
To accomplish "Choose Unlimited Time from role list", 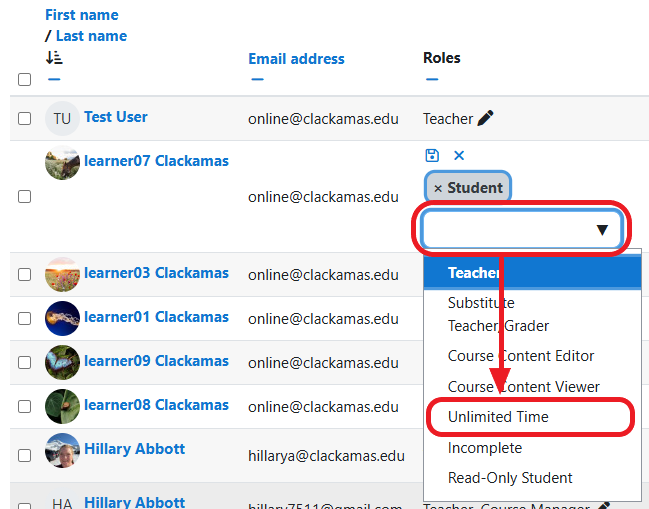I will pos(498,417).
